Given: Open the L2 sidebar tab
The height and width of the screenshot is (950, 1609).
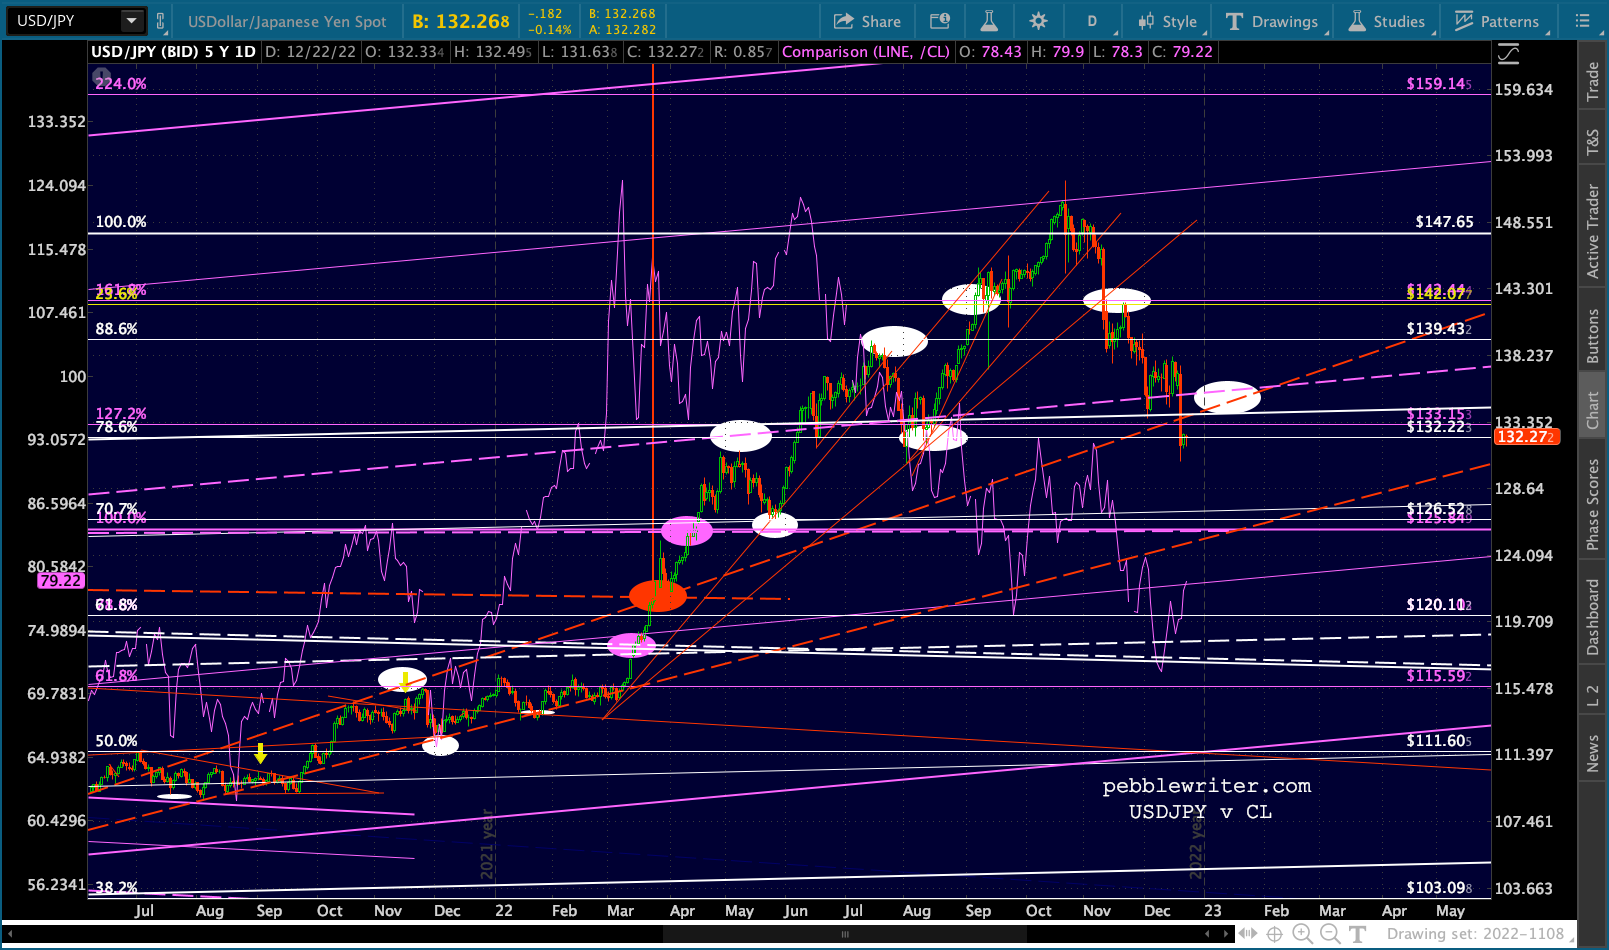Looking at the screenshot, I should (1593, 696).
